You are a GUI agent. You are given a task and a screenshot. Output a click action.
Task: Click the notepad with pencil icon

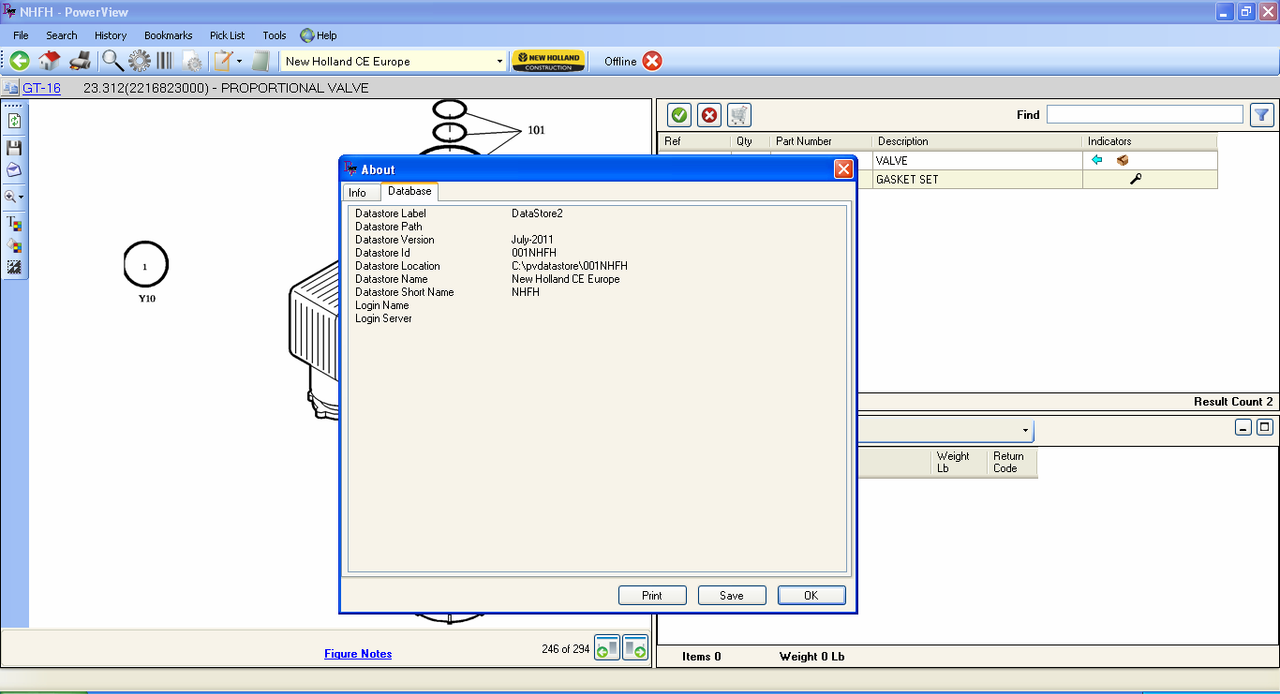[x=223, y=61]
